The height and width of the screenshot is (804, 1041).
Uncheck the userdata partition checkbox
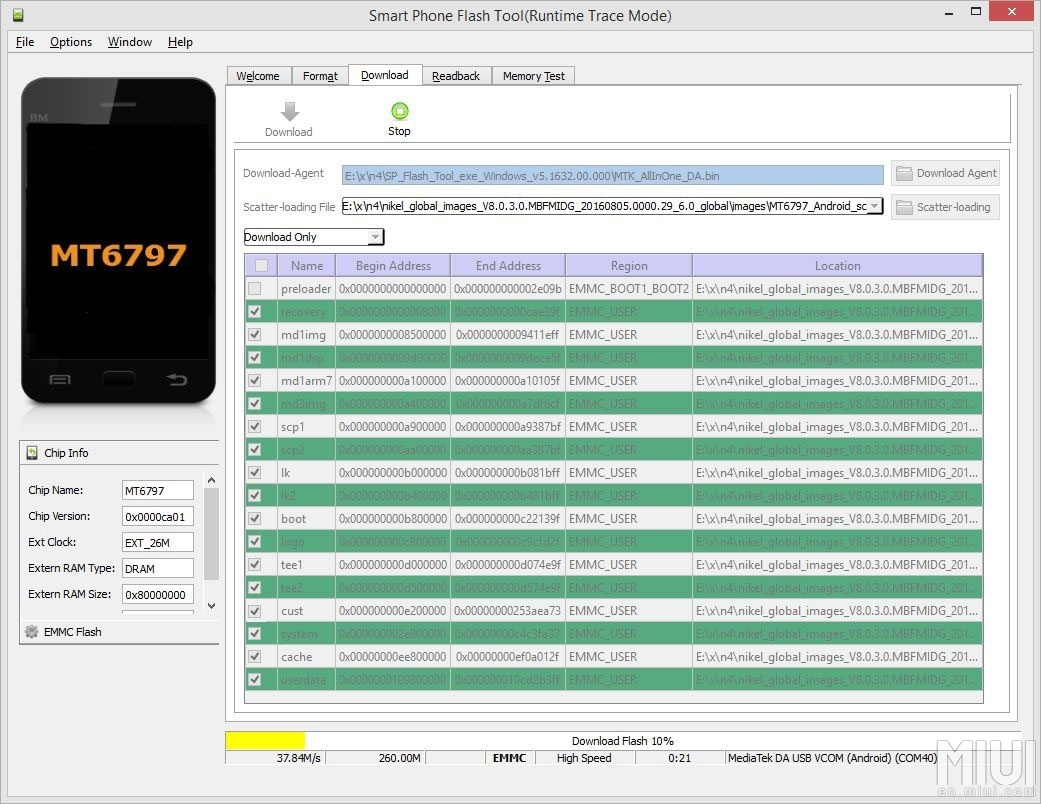pyautogui.click(x=255, y=680)
